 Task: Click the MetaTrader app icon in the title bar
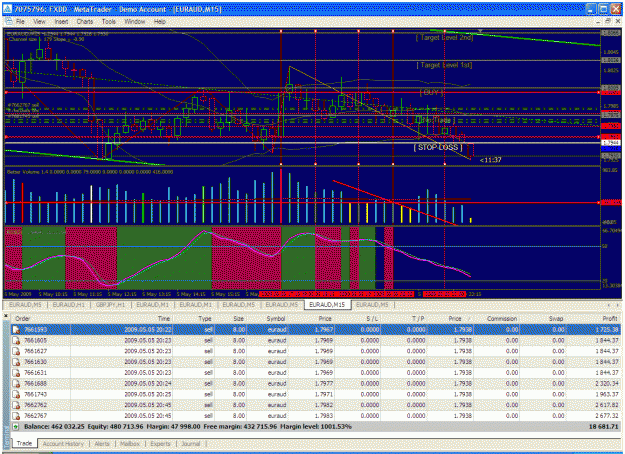8,9
